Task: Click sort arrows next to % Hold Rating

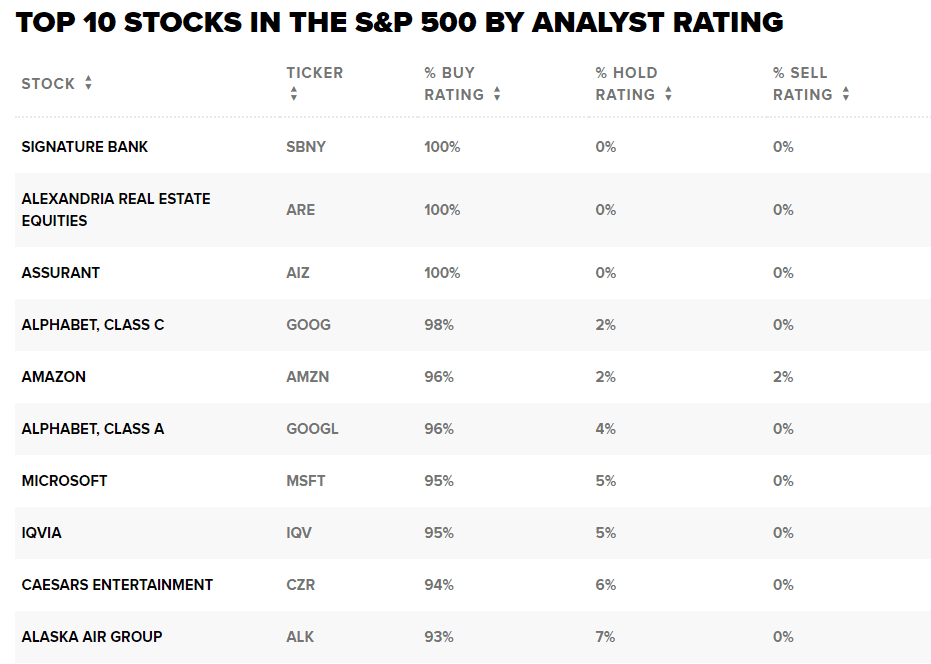Action: coord(668,95)
